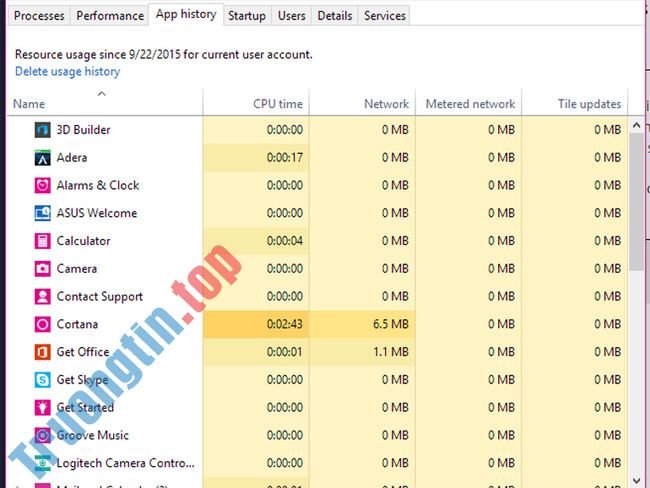Sort by CPU time column header
The height and width of the screenshot is (488, 650).
[256, 102]
